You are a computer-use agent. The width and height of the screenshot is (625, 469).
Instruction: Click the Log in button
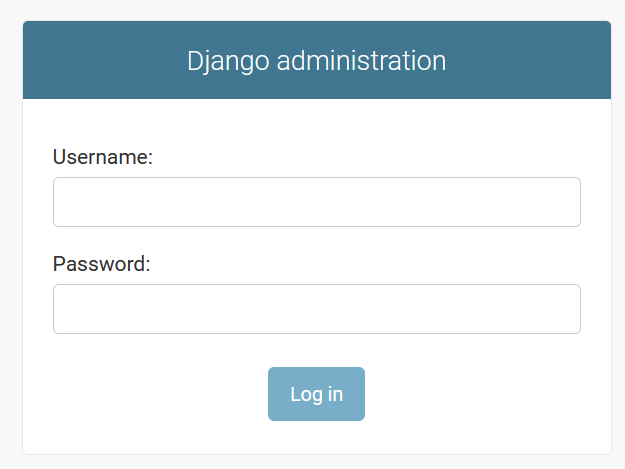(x=316, y=394)
